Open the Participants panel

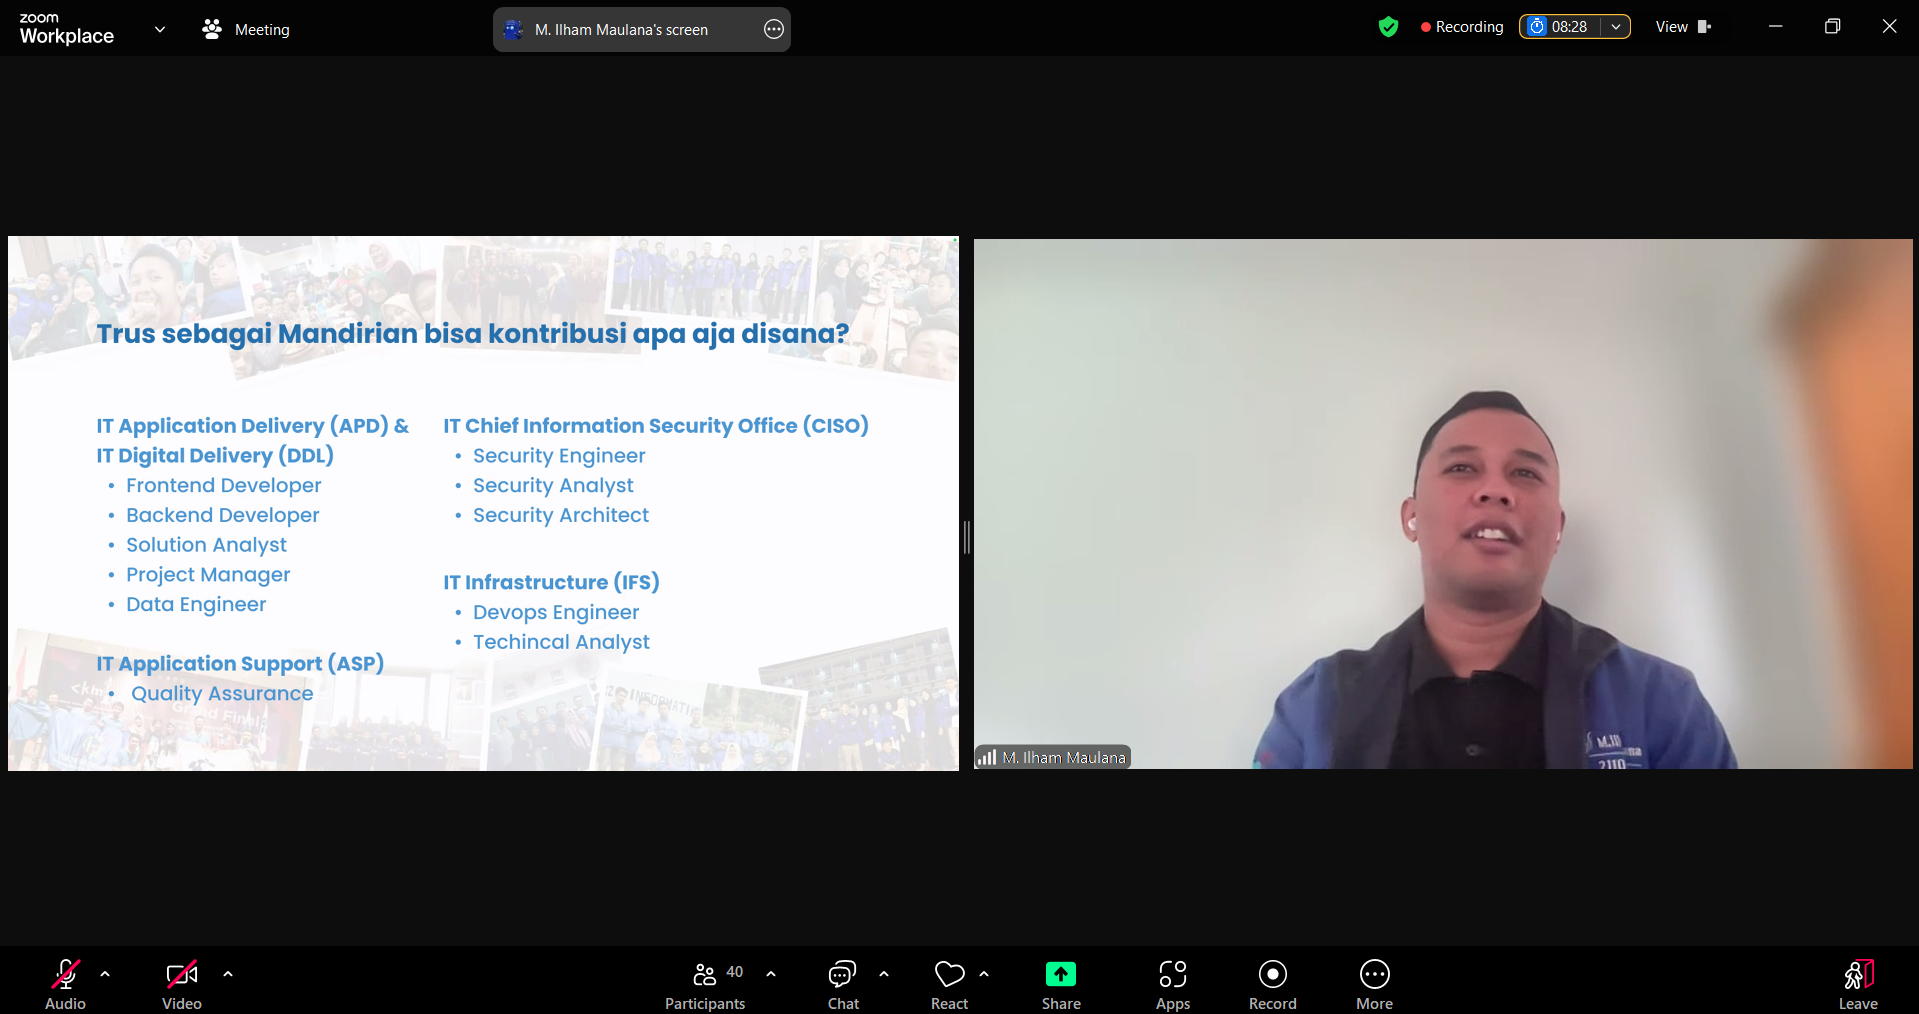pos(705,984)
